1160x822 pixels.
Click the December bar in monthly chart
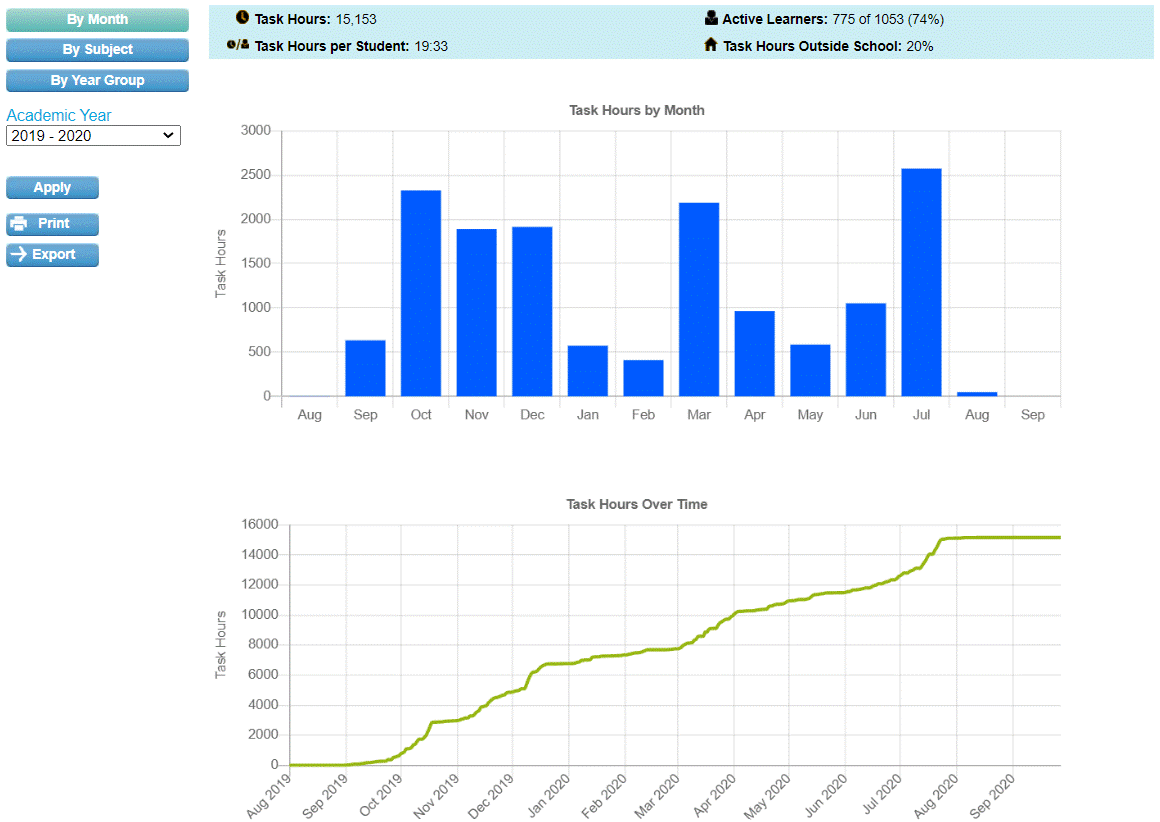click(532, 311)
